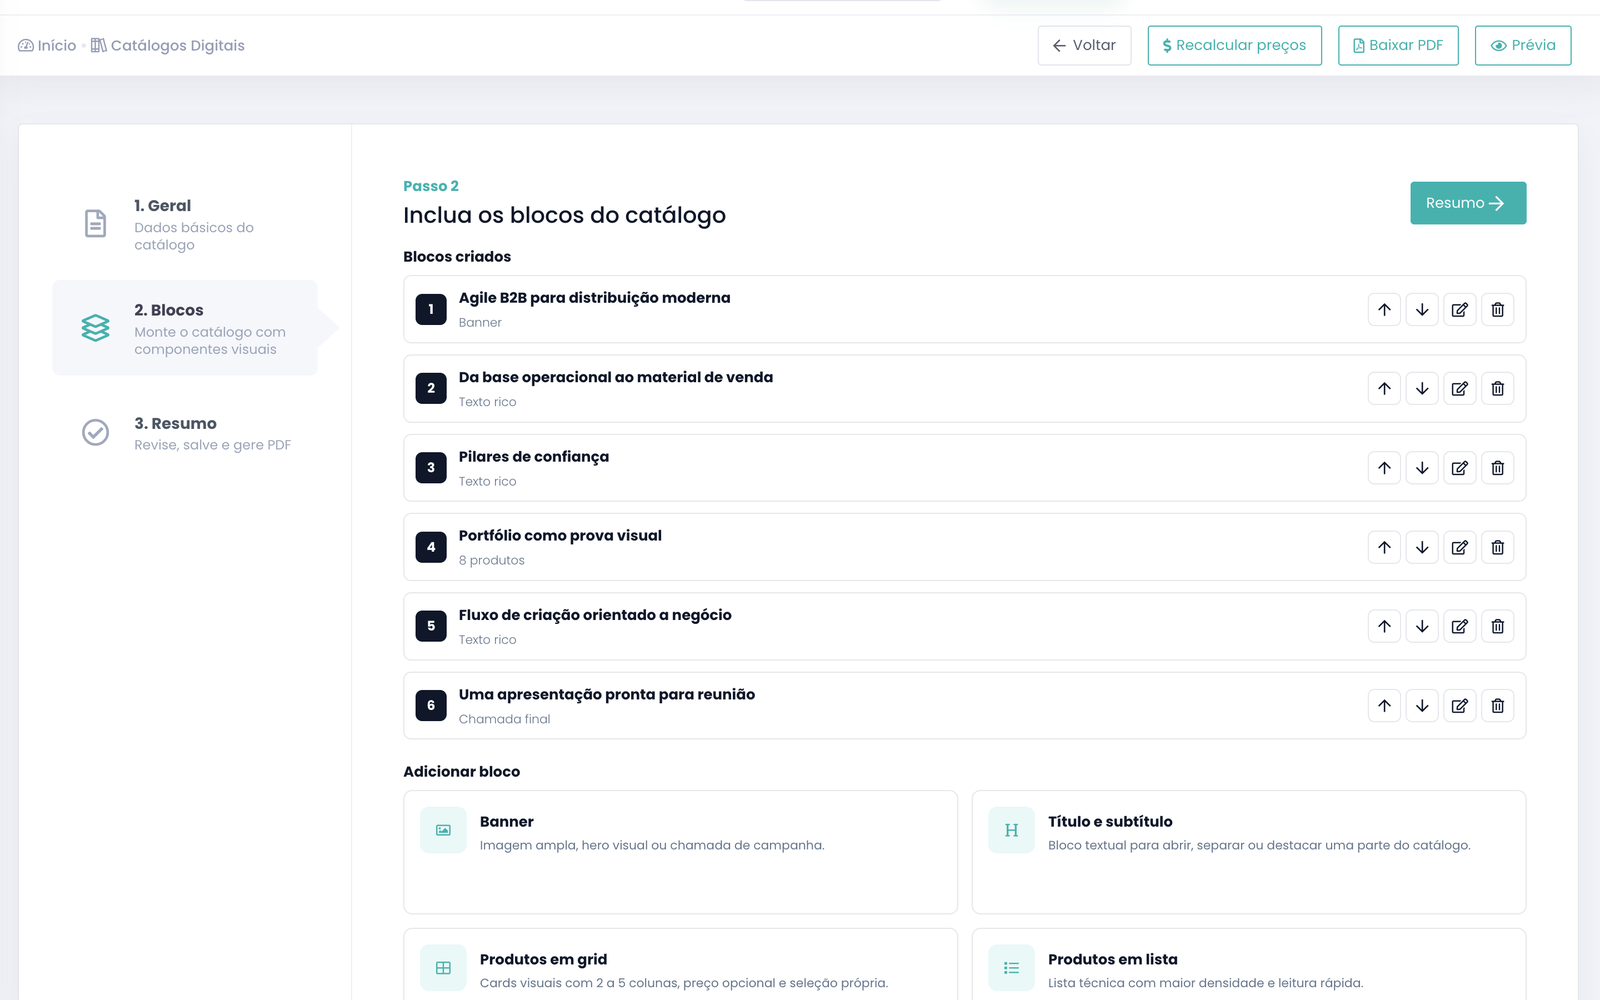This screenshot has height=1000, width=1600.
Task: Move 'Agile B2B para distribuição moderna' block up
Action: tap(1384, 309)
